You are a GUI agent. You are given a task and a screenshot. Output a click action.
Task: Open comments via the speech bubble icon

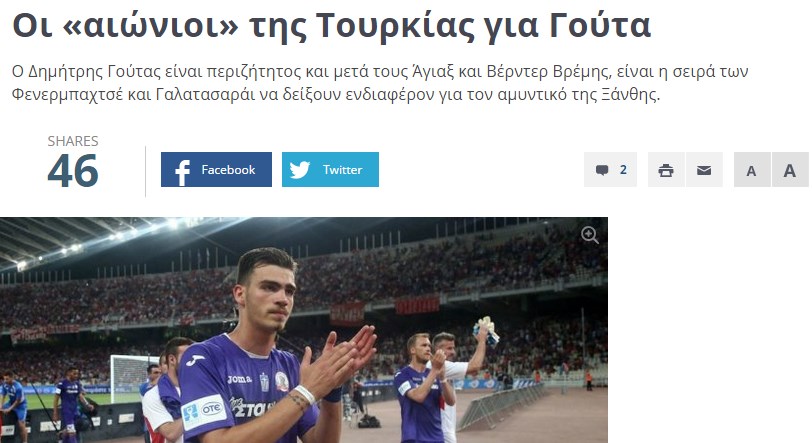[x=602, y=170]
